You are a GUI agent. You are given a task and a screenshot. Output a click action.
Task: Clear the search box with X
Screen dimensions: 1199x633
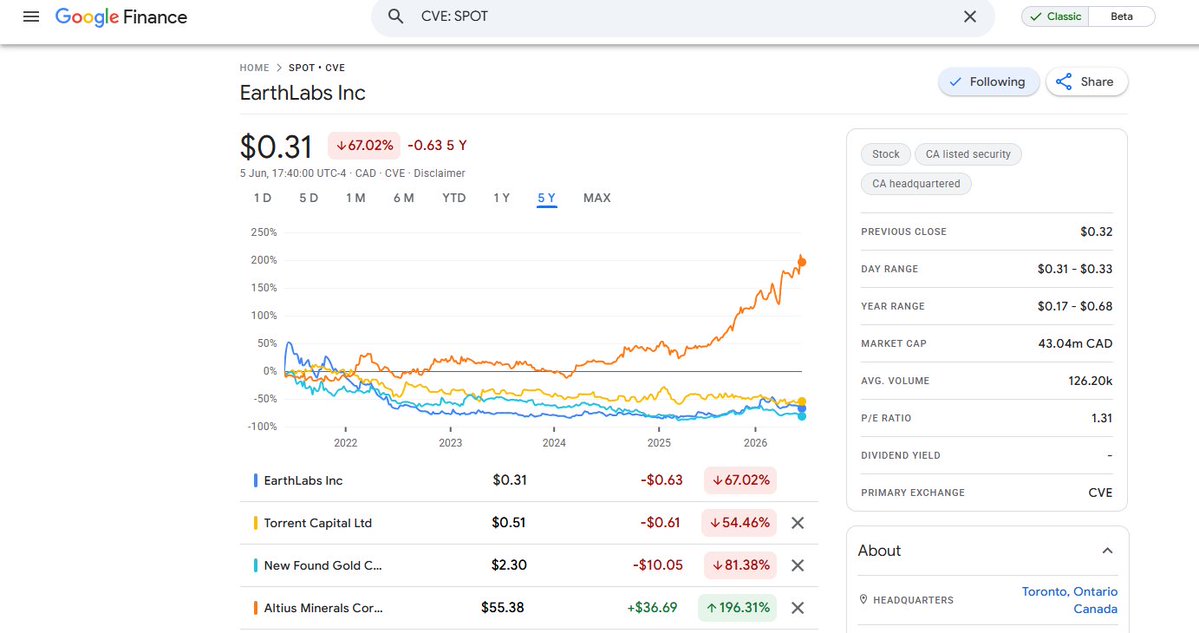tap(970, 16)
